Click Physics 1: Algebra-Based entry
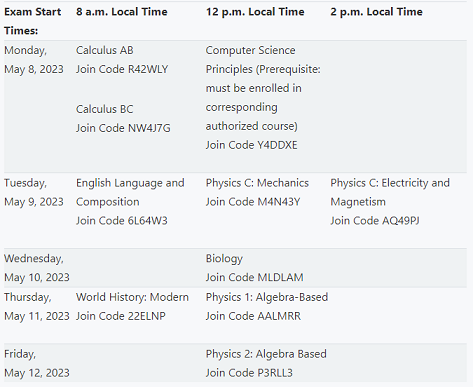This screenshot has height=387, width=473. [267, 297]
